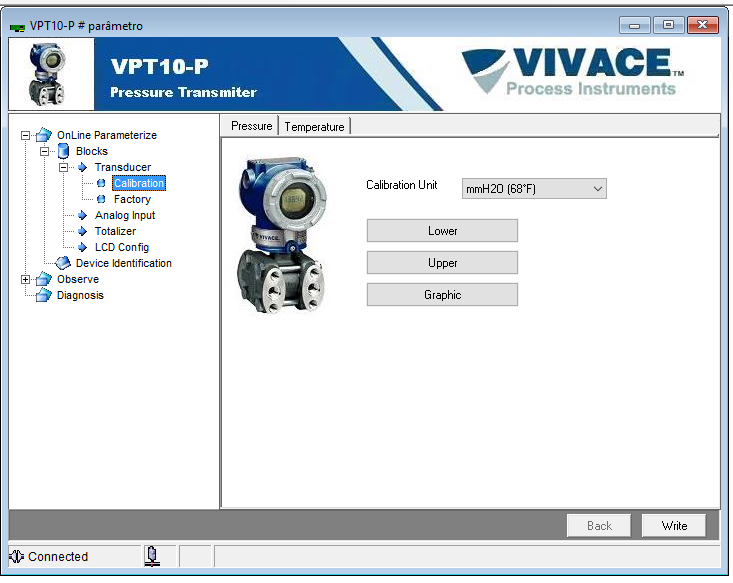Click the Factory node bullet icon
The width and height of the screenshot is (733, 583).
[x=101, y=199]
